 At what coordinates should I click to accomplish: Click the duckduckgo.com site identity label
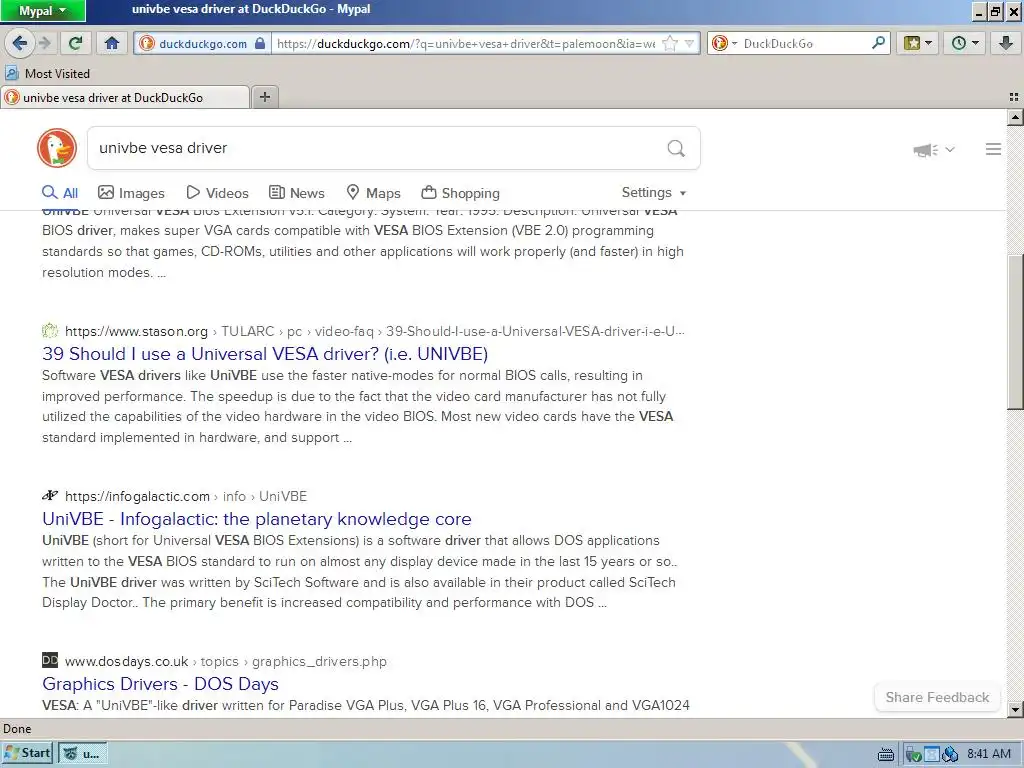pos(203,44)
